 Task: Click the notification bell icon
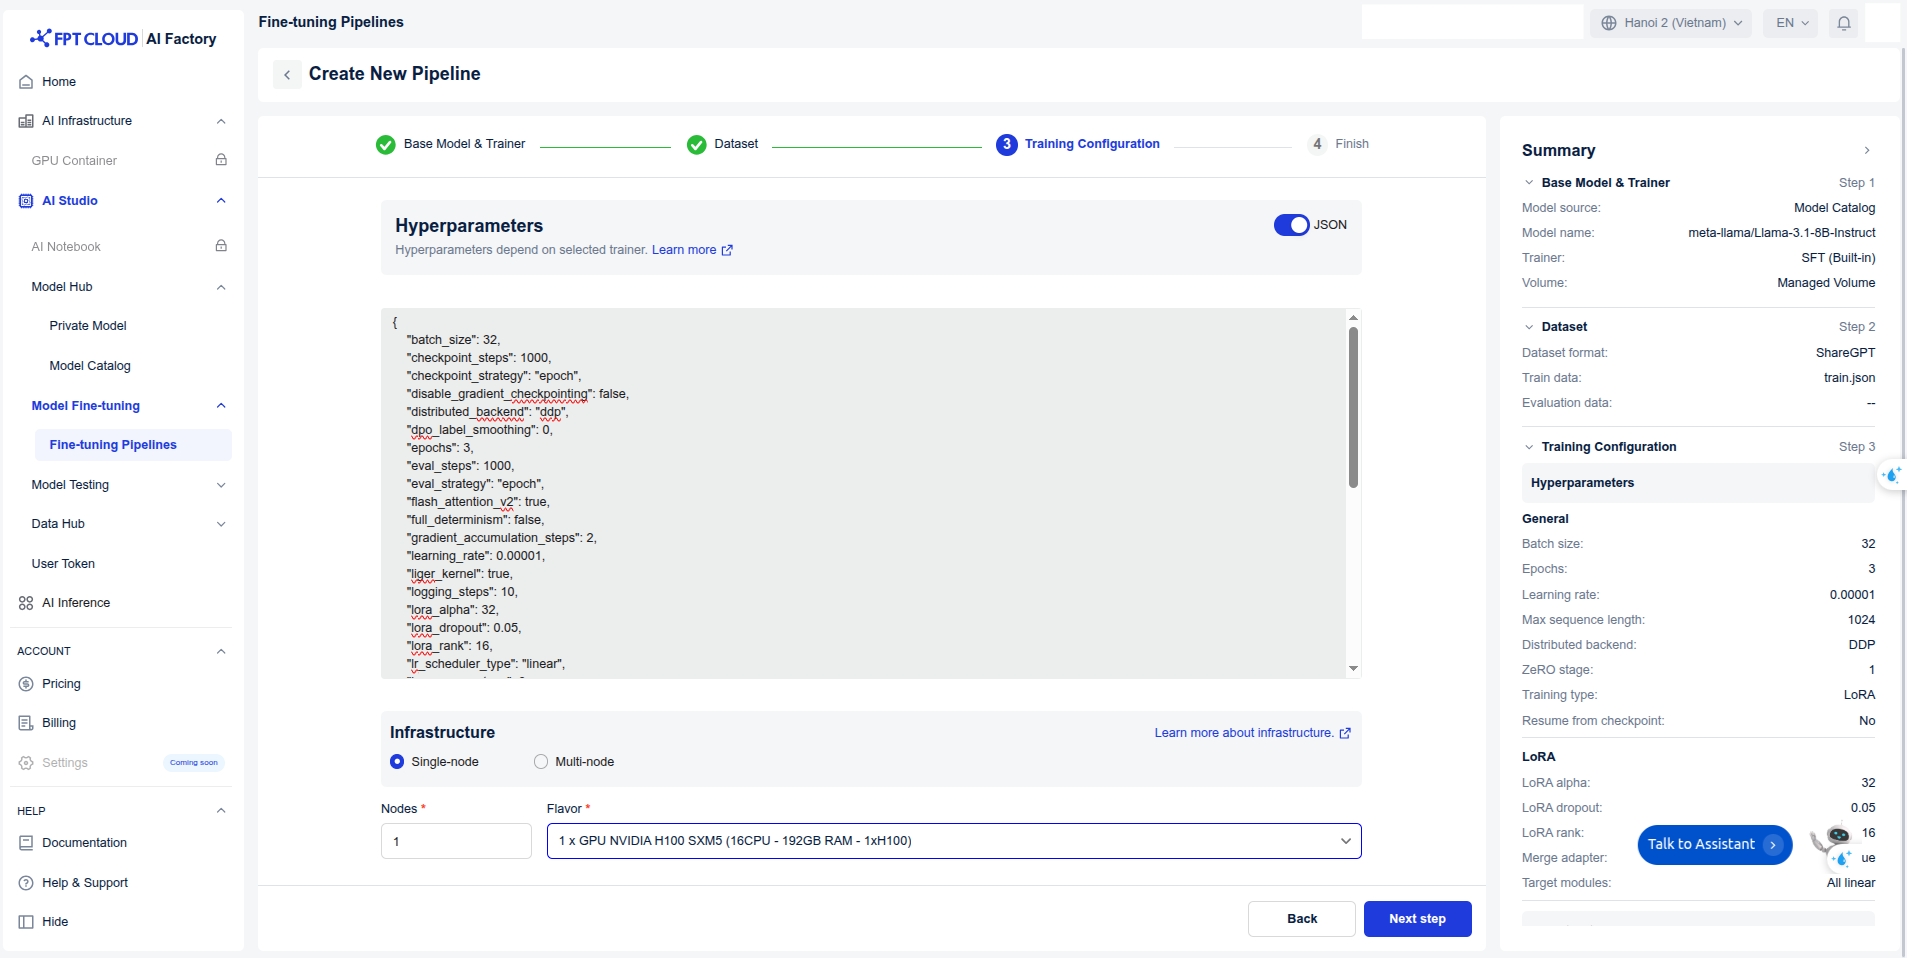pyautogui.click(x=1843, y=23)
